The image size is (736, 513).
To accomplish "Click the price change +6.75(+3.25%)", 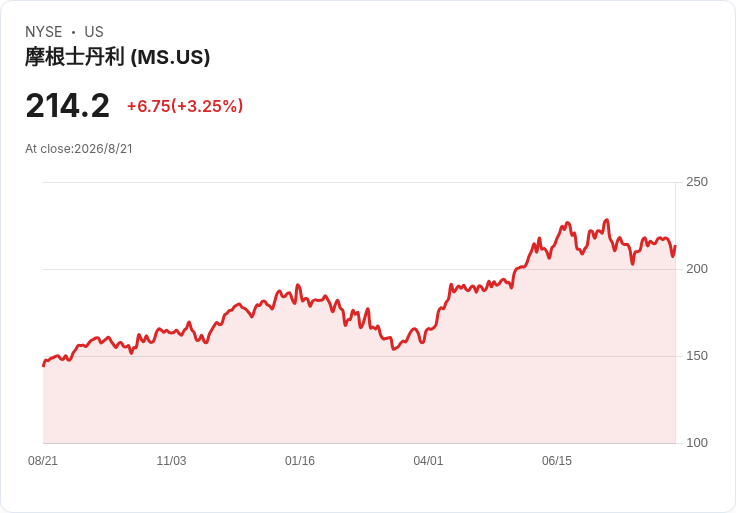I will coord(185,106).
